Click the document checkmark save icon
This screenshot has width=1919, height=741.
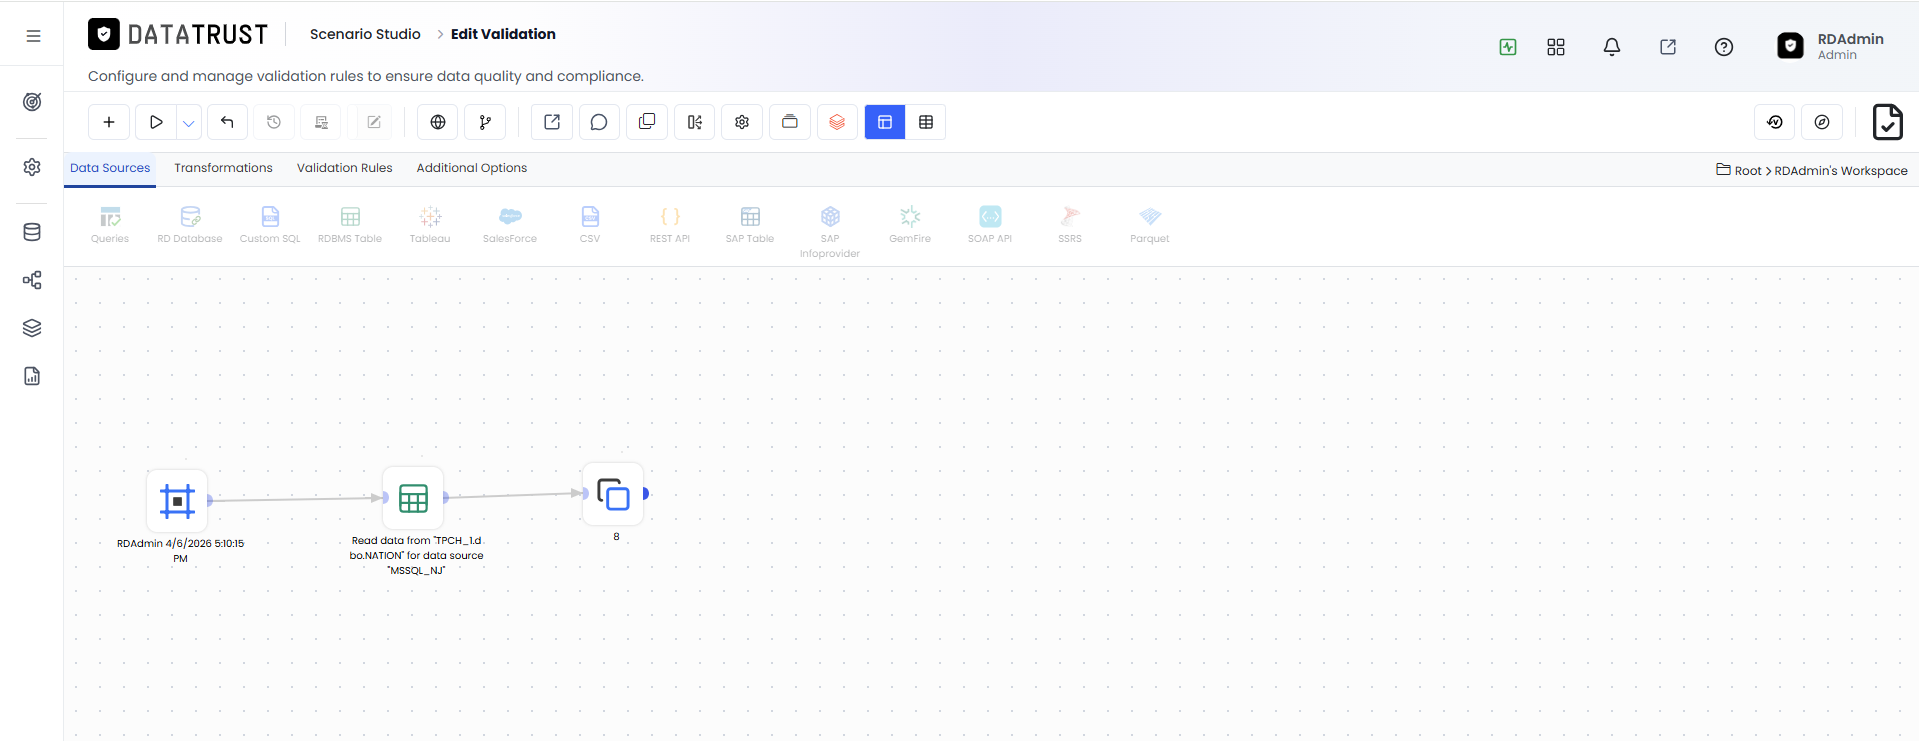[1888, 122]
